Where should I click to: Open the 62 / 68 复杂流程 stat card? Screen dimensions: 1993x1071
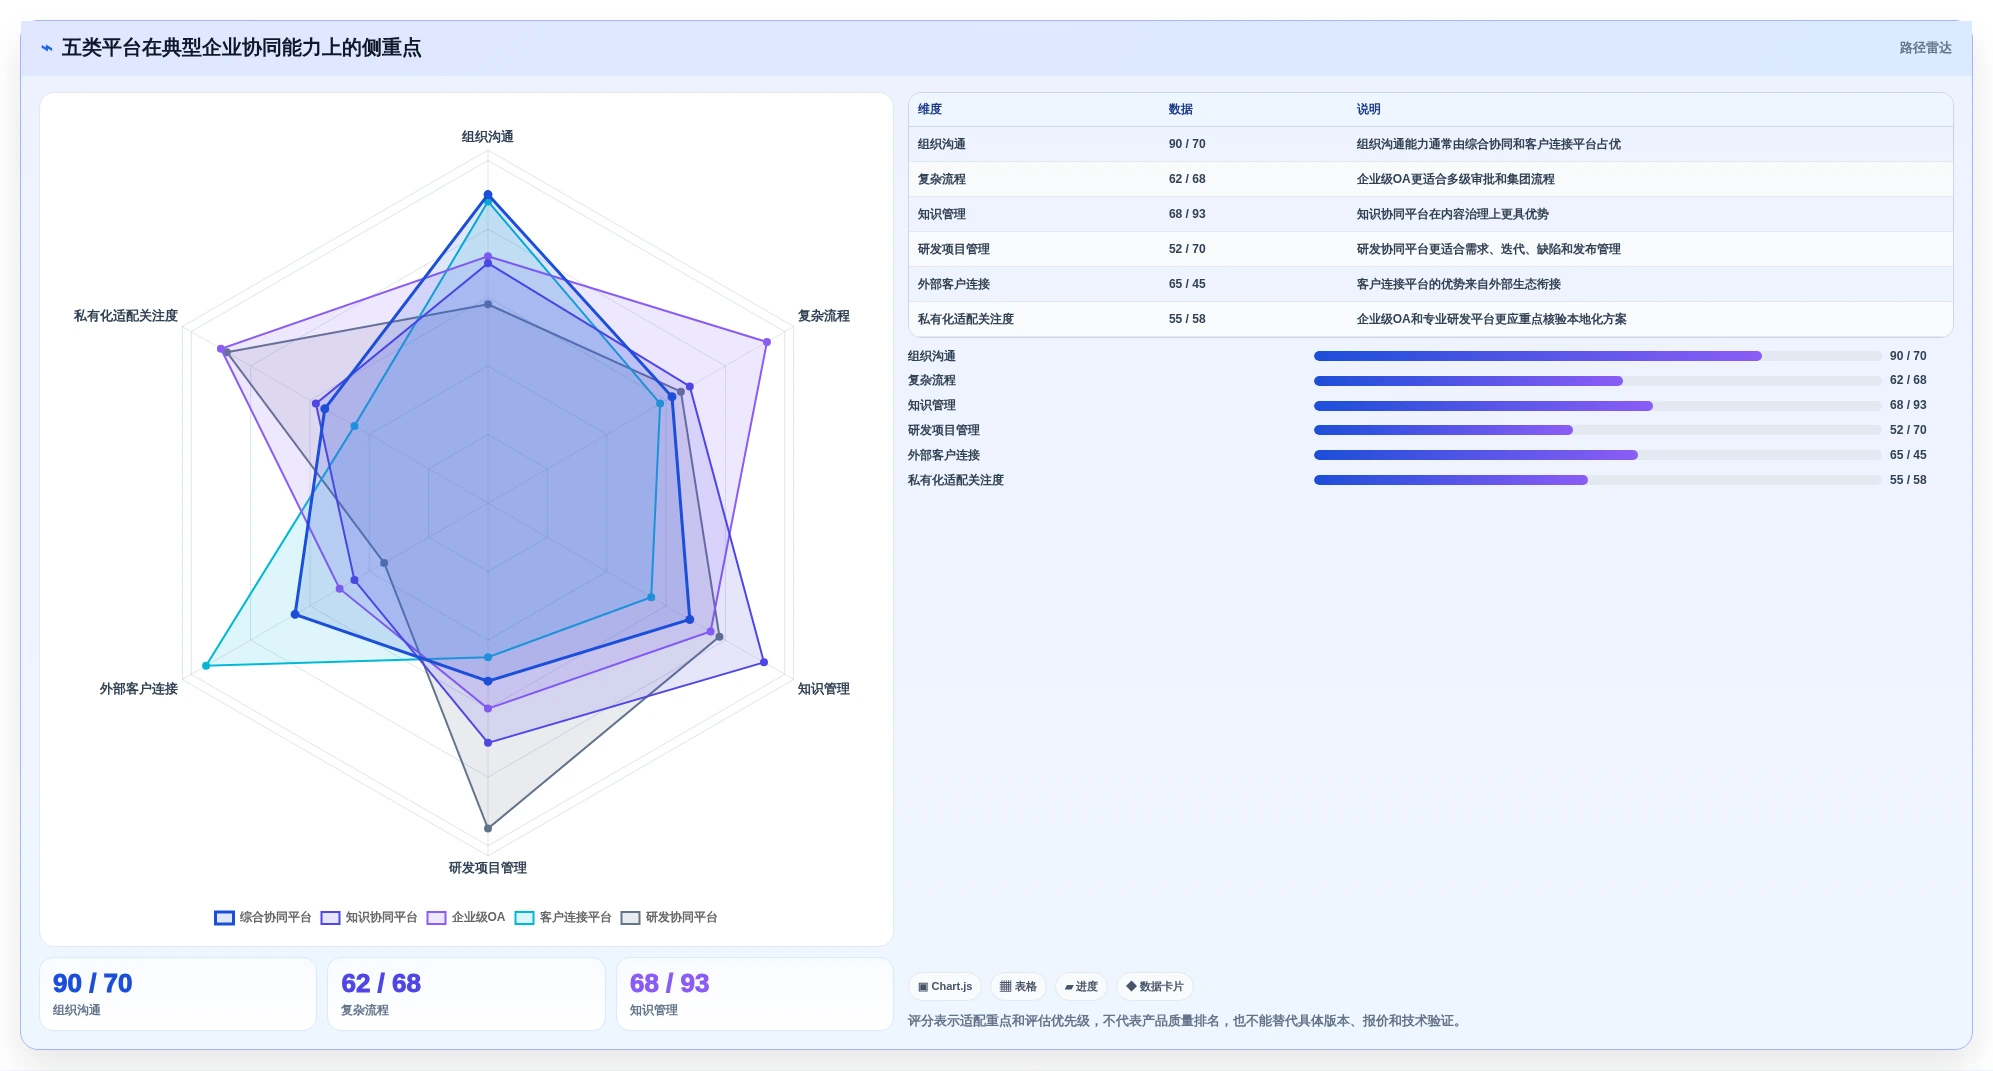tap(466, 994)
